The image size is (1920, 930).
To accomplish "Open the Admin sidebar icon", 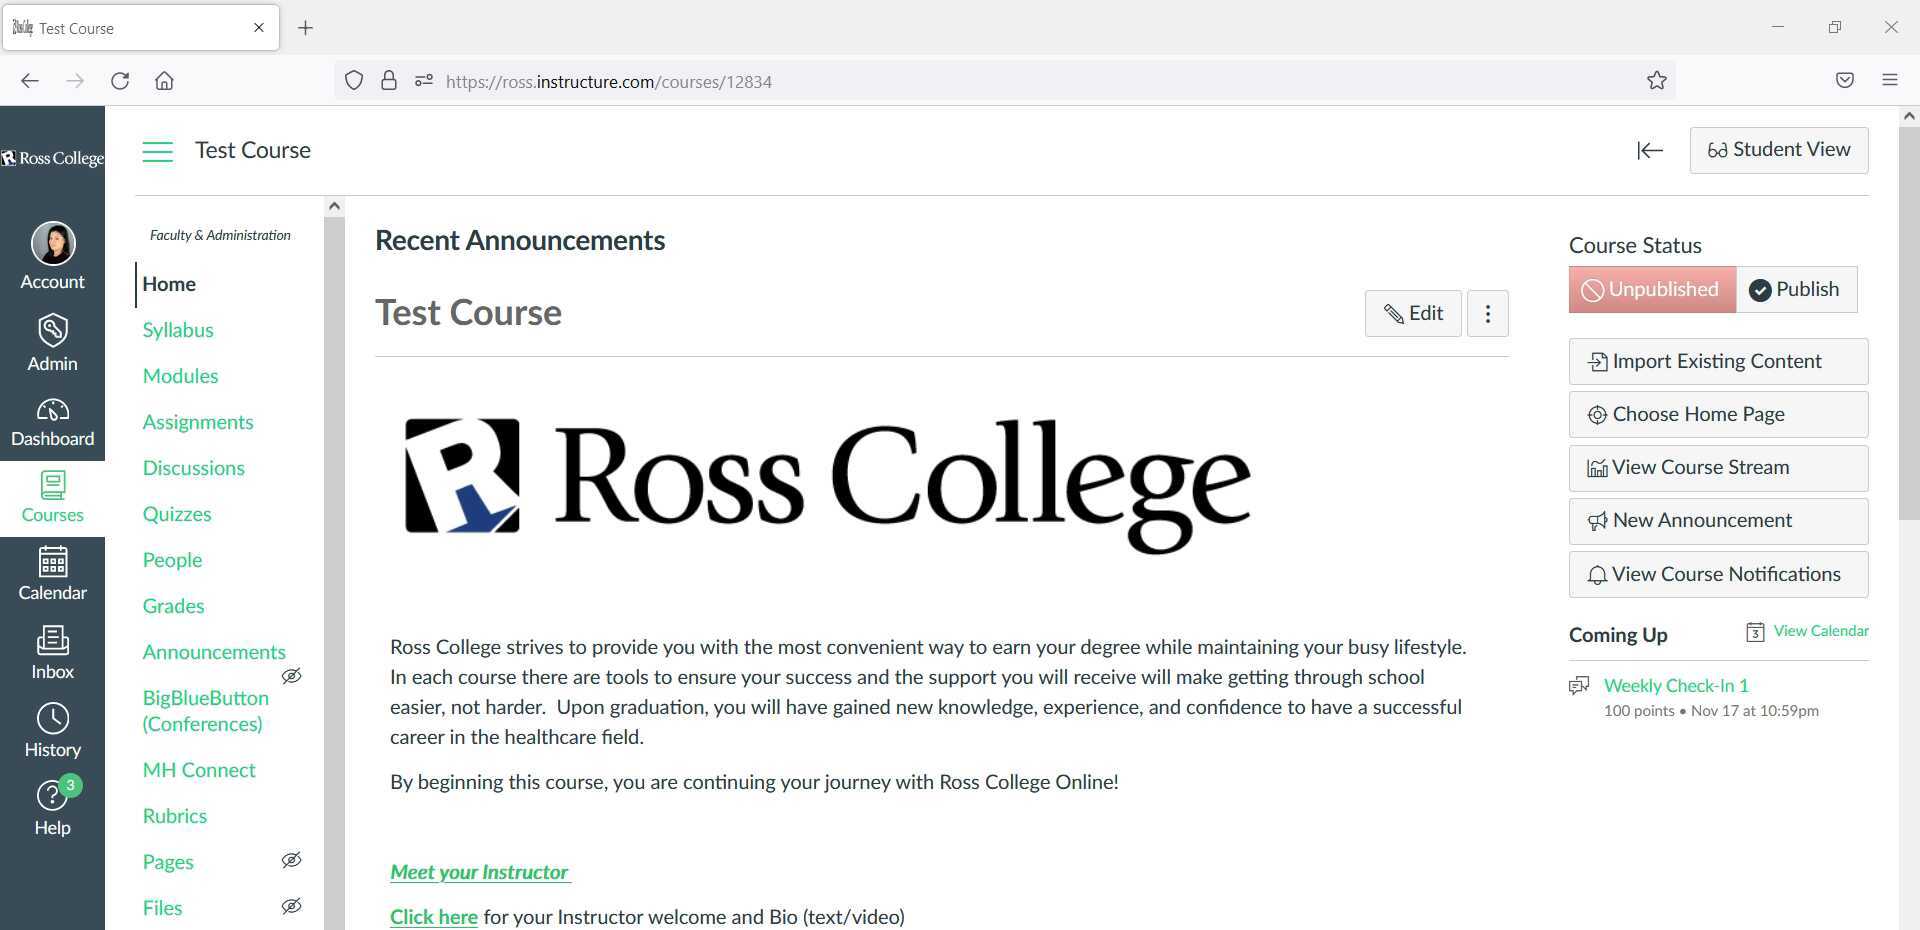I will [x=52, y=342].
